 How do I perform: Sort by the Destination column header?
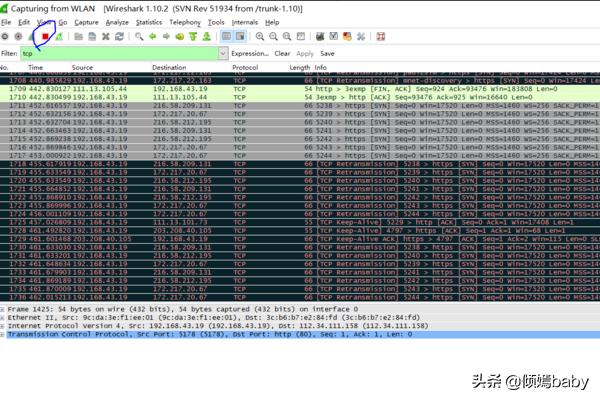click(169, 67)
